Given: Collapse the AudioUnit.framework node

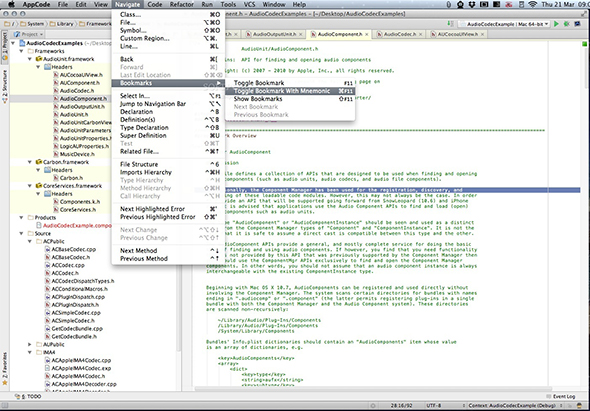Looking at the screenshot, I should (x=30, y=59).
